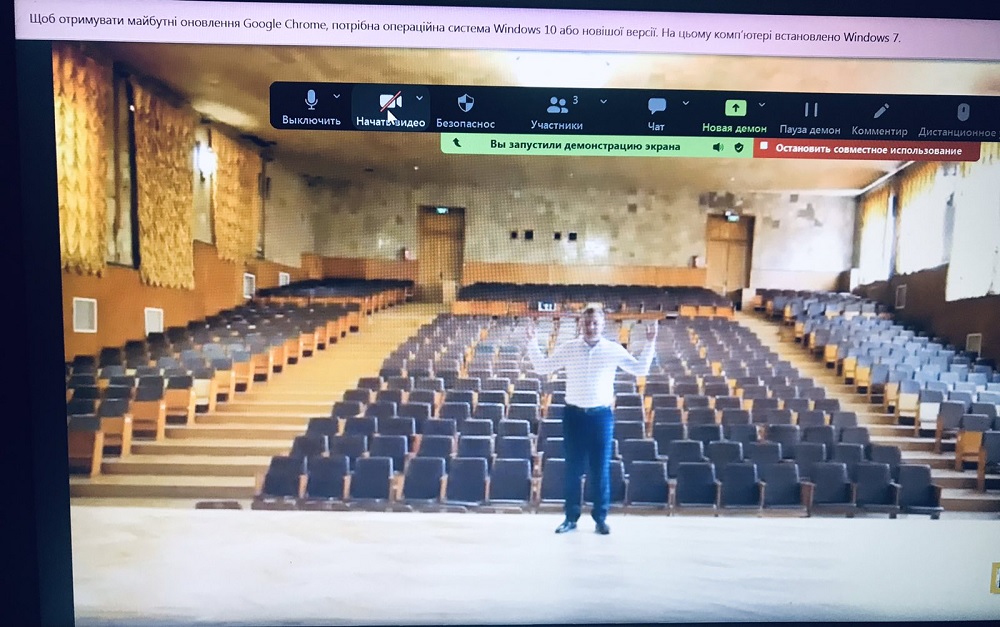
Task: Expand the arrow beside Участники
Action: coord(603,101)
